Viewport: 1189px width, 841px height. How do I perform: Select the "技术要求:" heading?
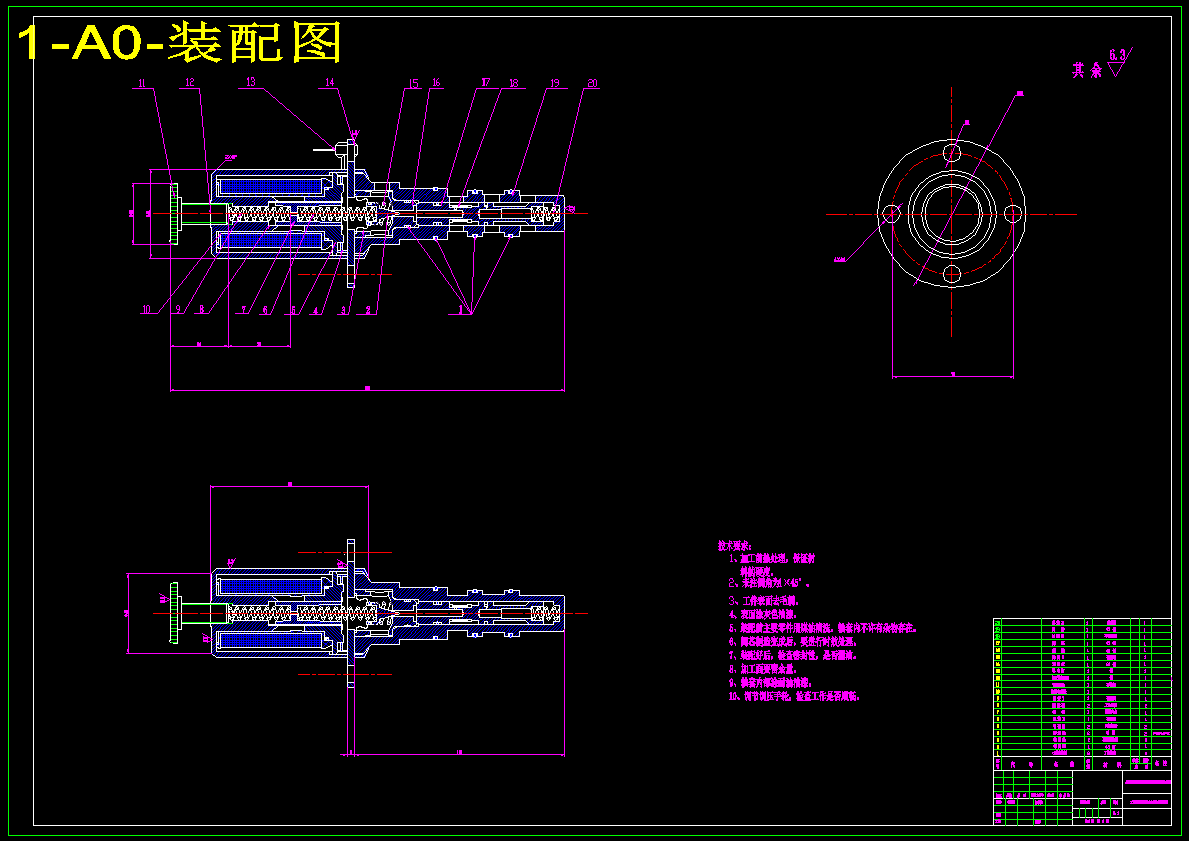tap(735, 545)
